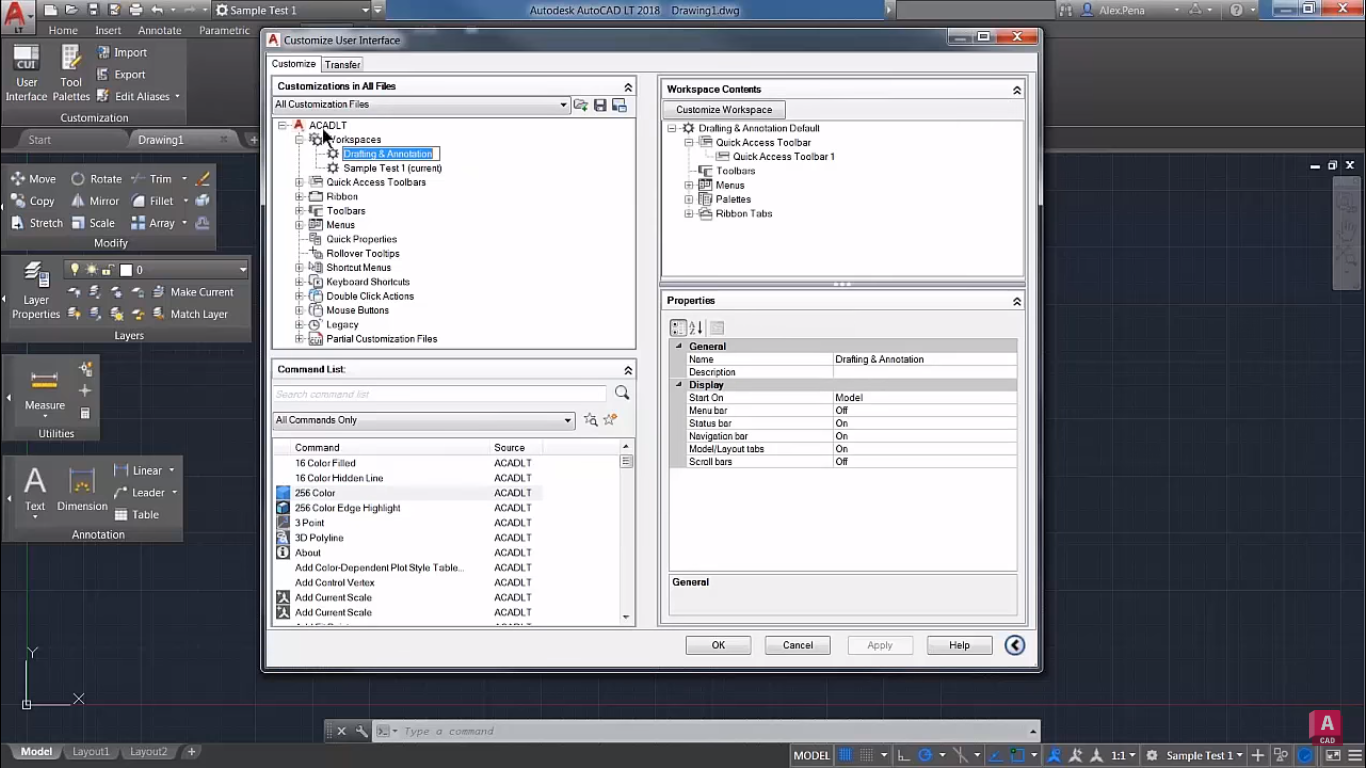Open the Annotate ribbon tab

coord(160,30)
